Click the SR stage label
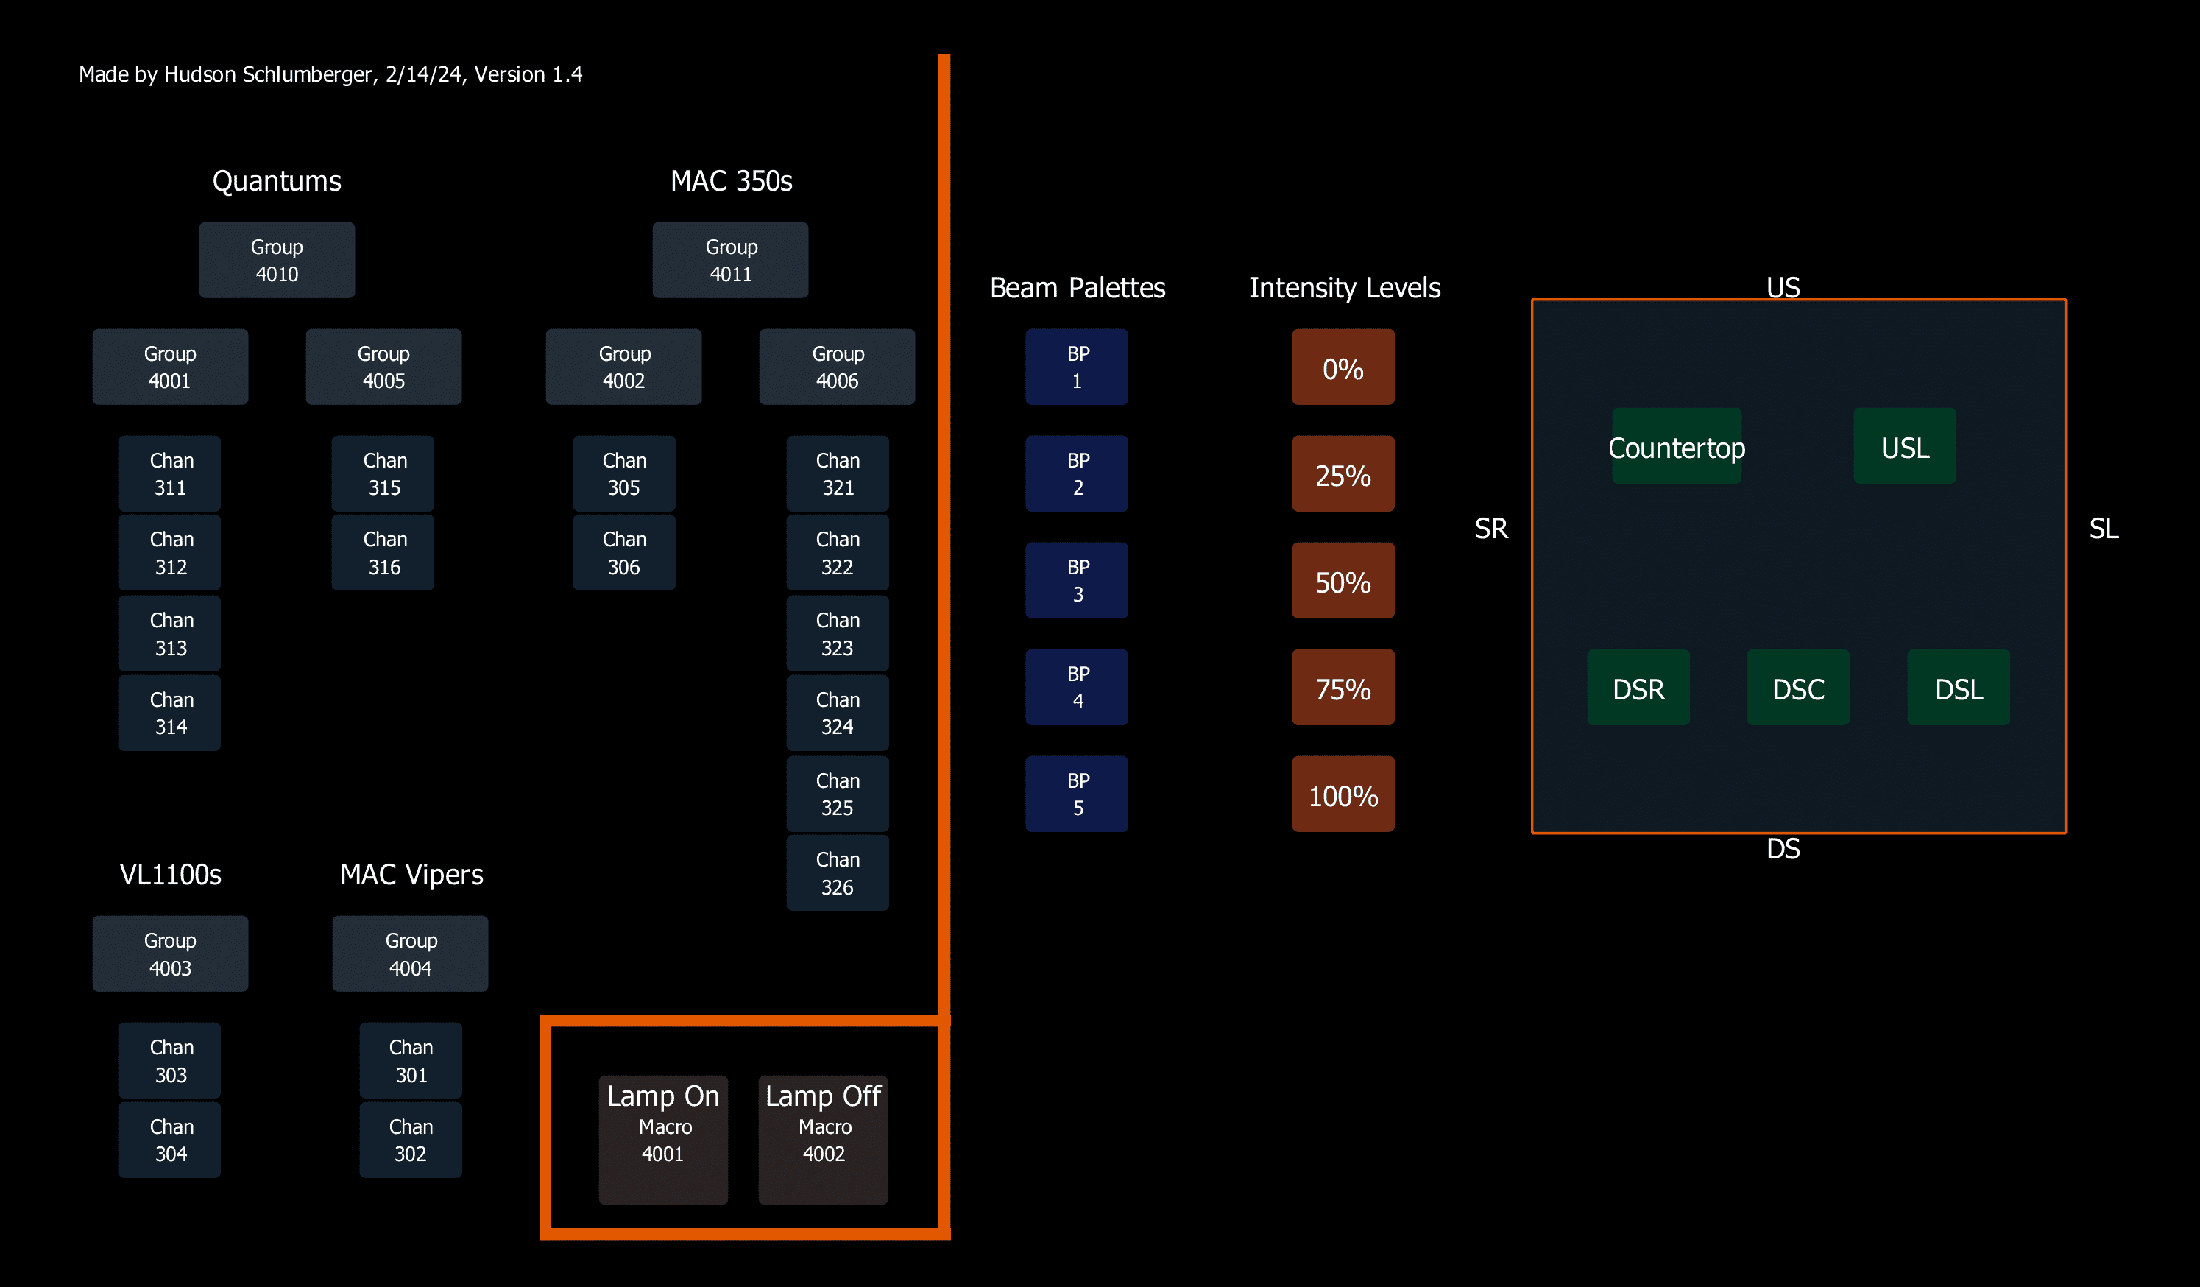Image resolution: width=2200 pixels, height=1287 pixels. click(1491, 529)
